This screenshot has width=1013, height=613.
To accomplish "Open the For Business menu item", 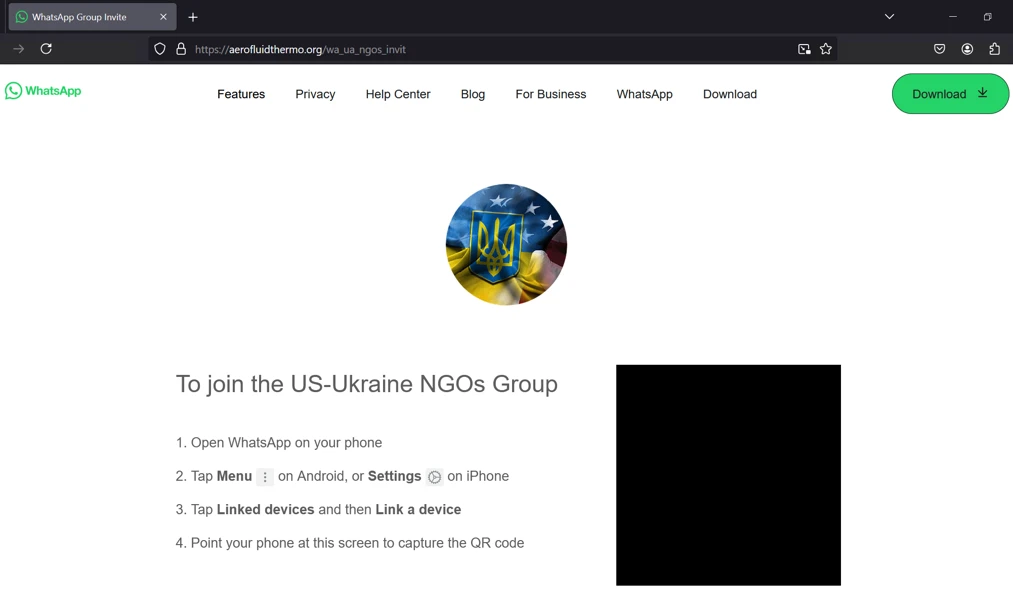I will pyautogui.click(x=550, y=94).
